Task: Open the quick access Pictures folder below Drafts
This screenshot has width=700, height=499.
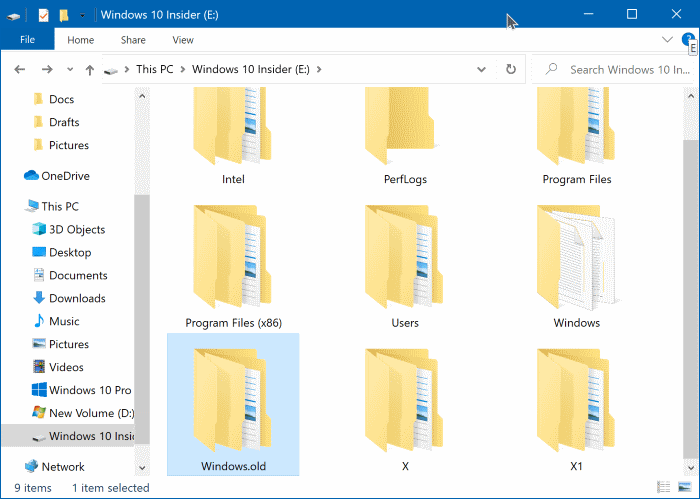Action: pyautogui.click(x=61, y=145)
